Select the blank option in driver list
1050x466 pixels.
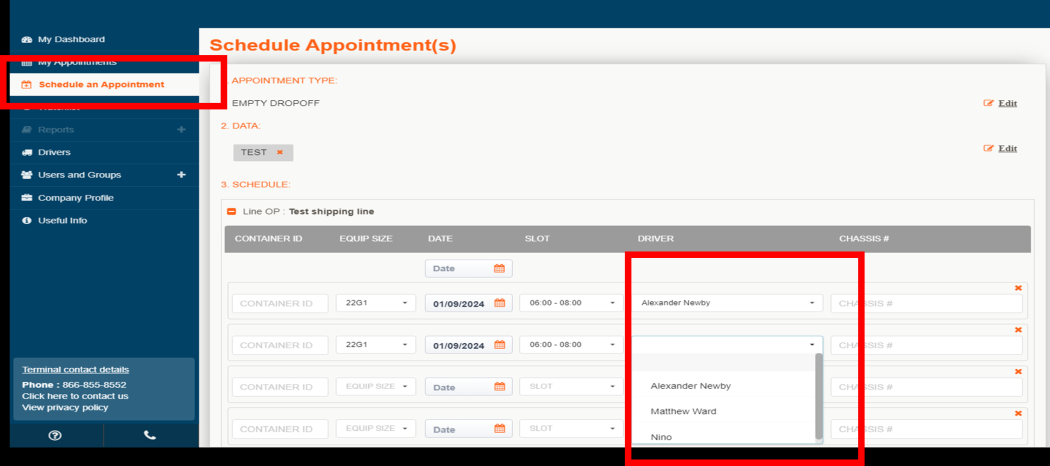(x=723, y=362)
